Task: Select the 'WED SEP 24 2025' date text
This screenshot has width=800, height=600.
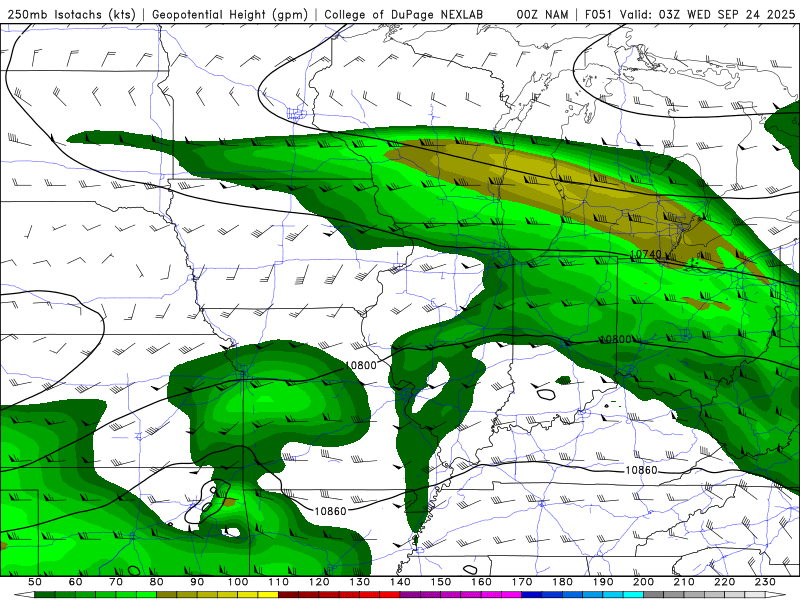Action: click(741, 15)
